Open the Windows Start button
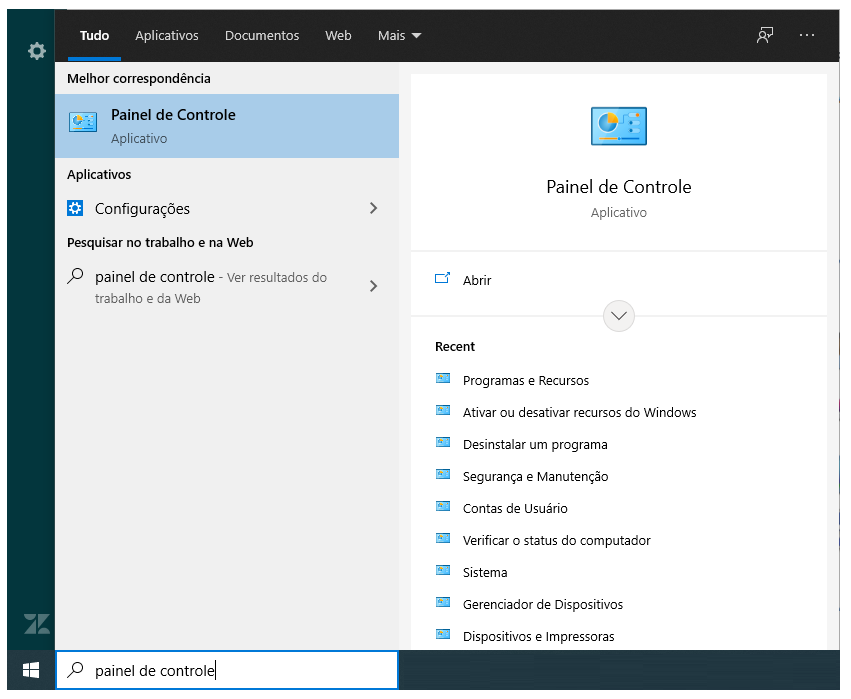This screenshot has width=851, height=699. (31, 670)
